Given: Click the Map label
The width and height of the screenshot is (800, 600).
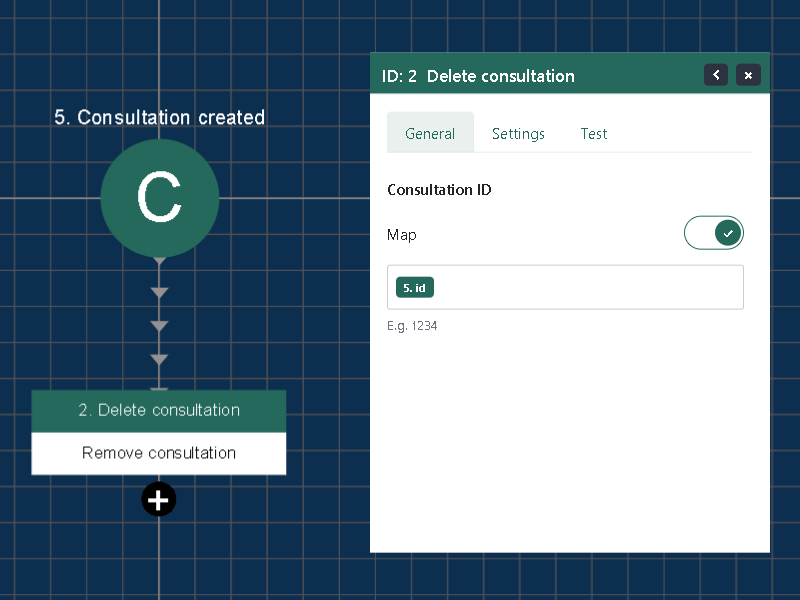Looking at the screenshot, I should [402, 235].
